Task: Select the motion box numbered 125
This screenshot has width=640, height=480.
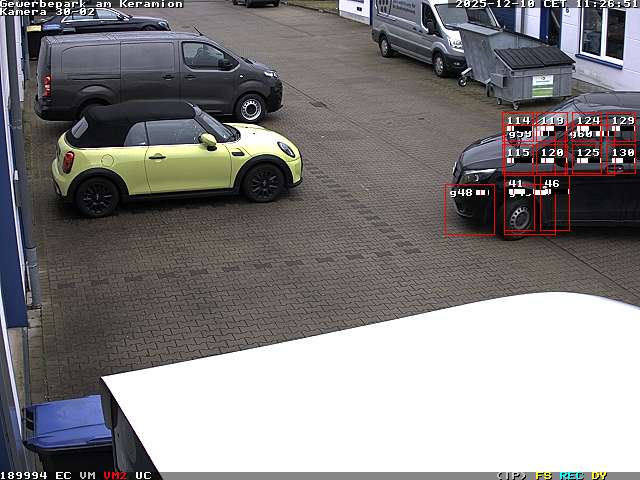Action: click(587, 159)
